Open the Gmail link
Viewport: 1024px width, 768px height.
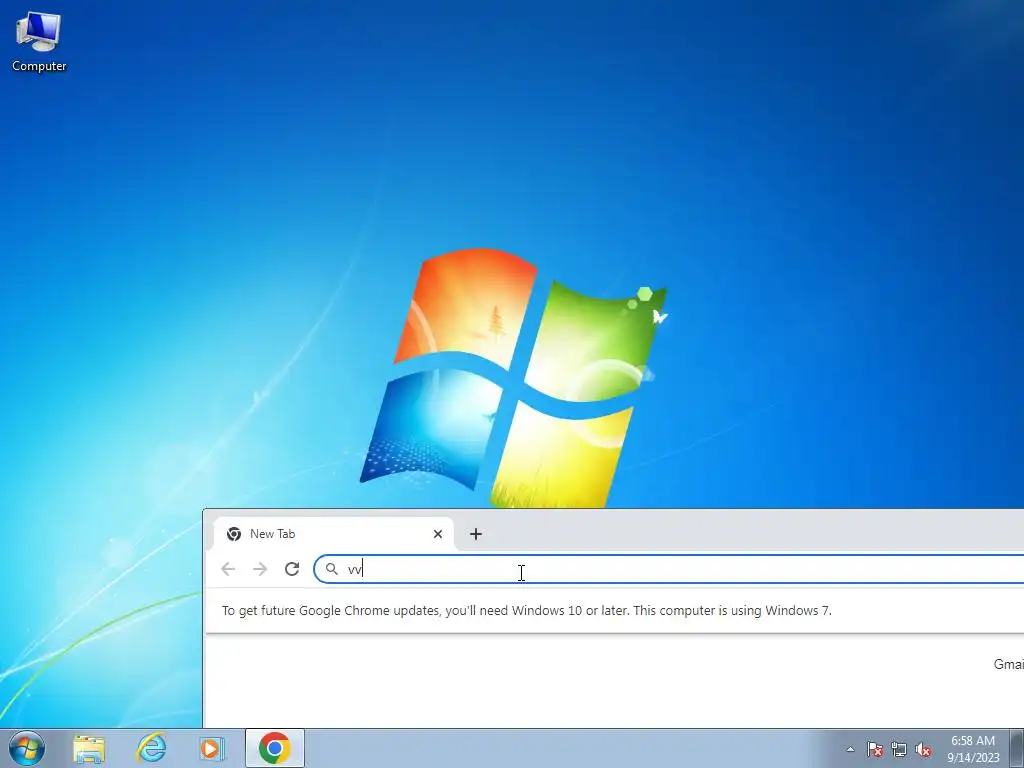(x=1008, y=664)
